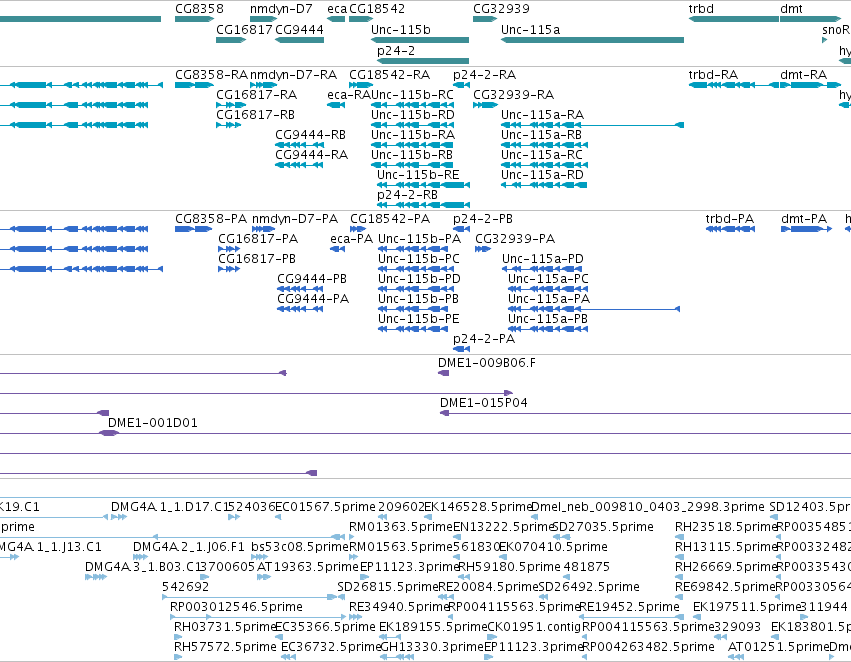
Task: Open the CG32939-RA transcript
Action: coord(485,105)
